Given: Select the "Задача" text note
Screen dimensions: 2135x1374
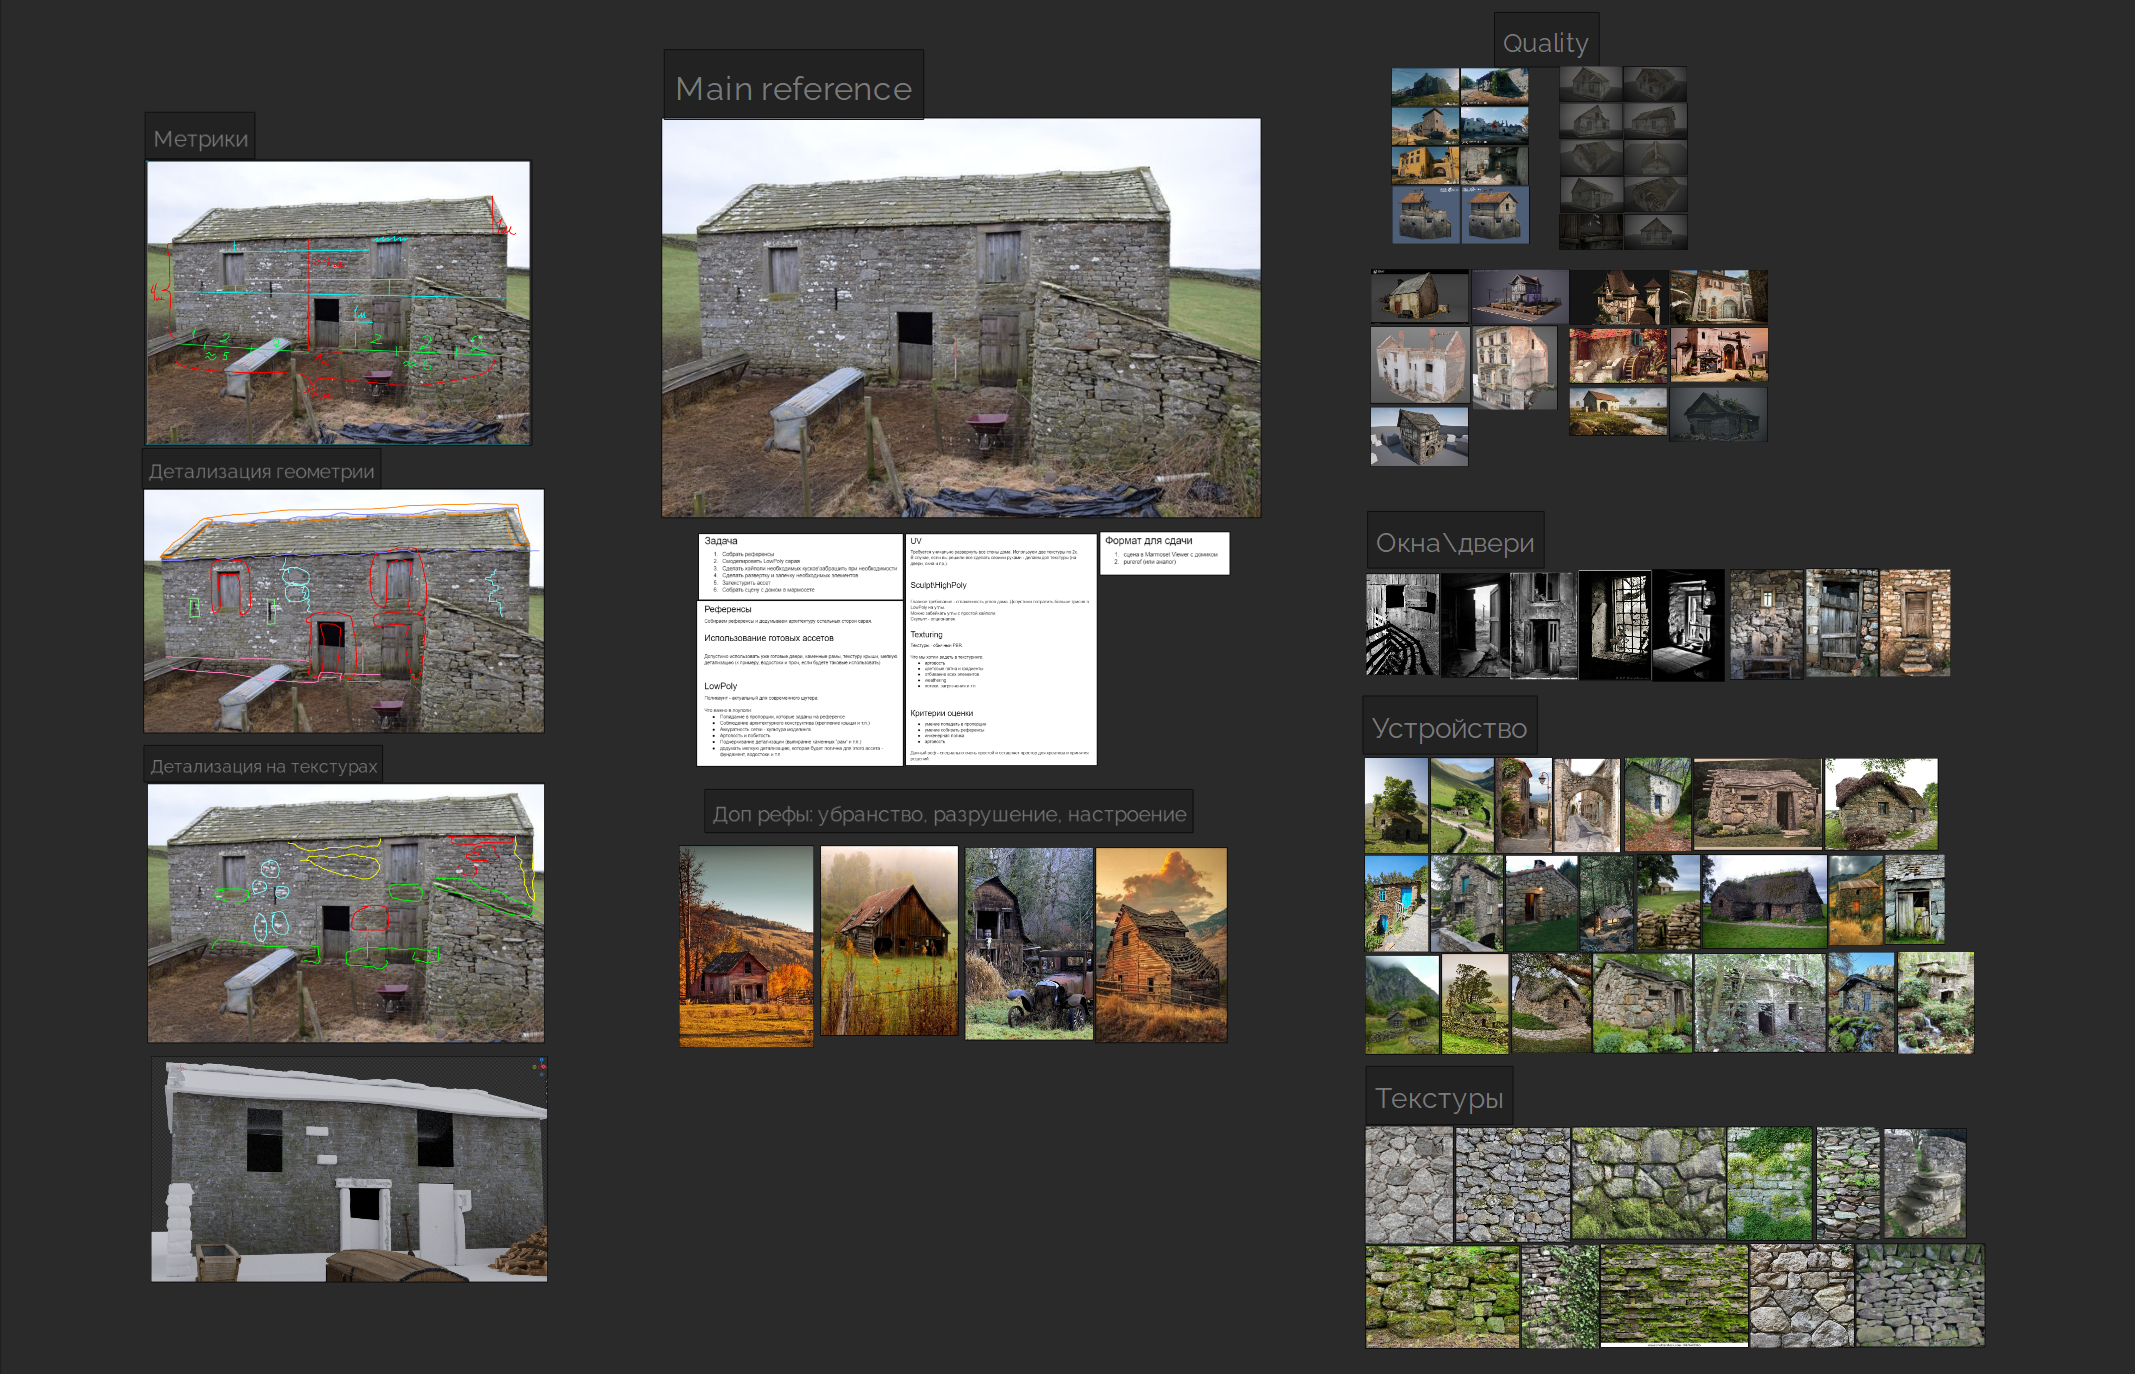Looking at the screenshot, I should [x=799, y=565].
